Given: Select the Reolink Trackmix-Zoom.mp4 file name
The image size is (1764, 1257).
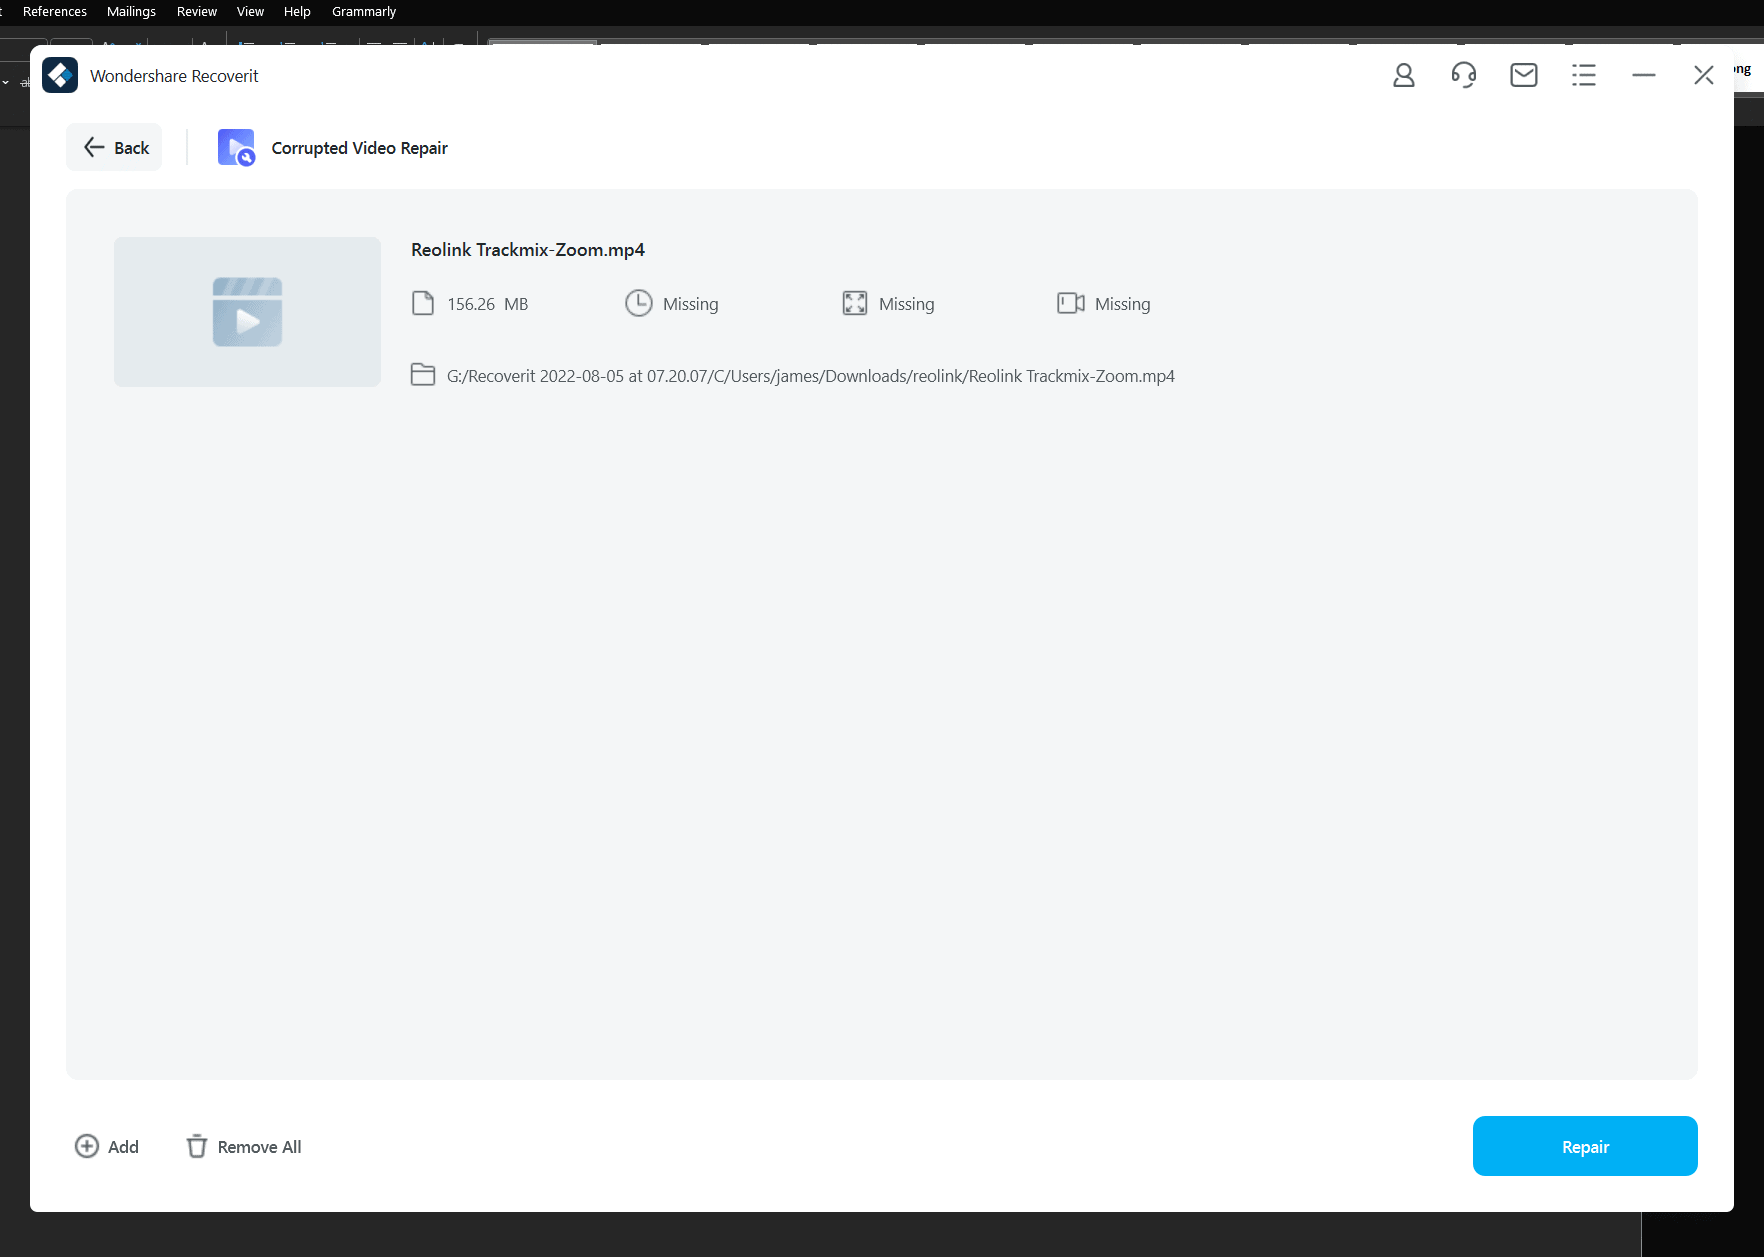Looking at the screenshot, I should click(x=527, y=250).
